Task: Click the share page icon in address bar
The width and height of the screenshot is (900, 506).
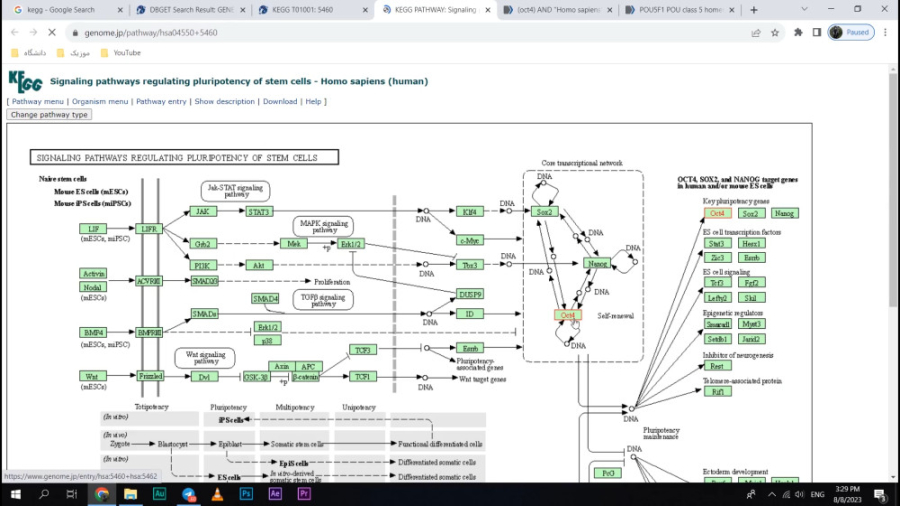Action: click(x=756, y=32)
